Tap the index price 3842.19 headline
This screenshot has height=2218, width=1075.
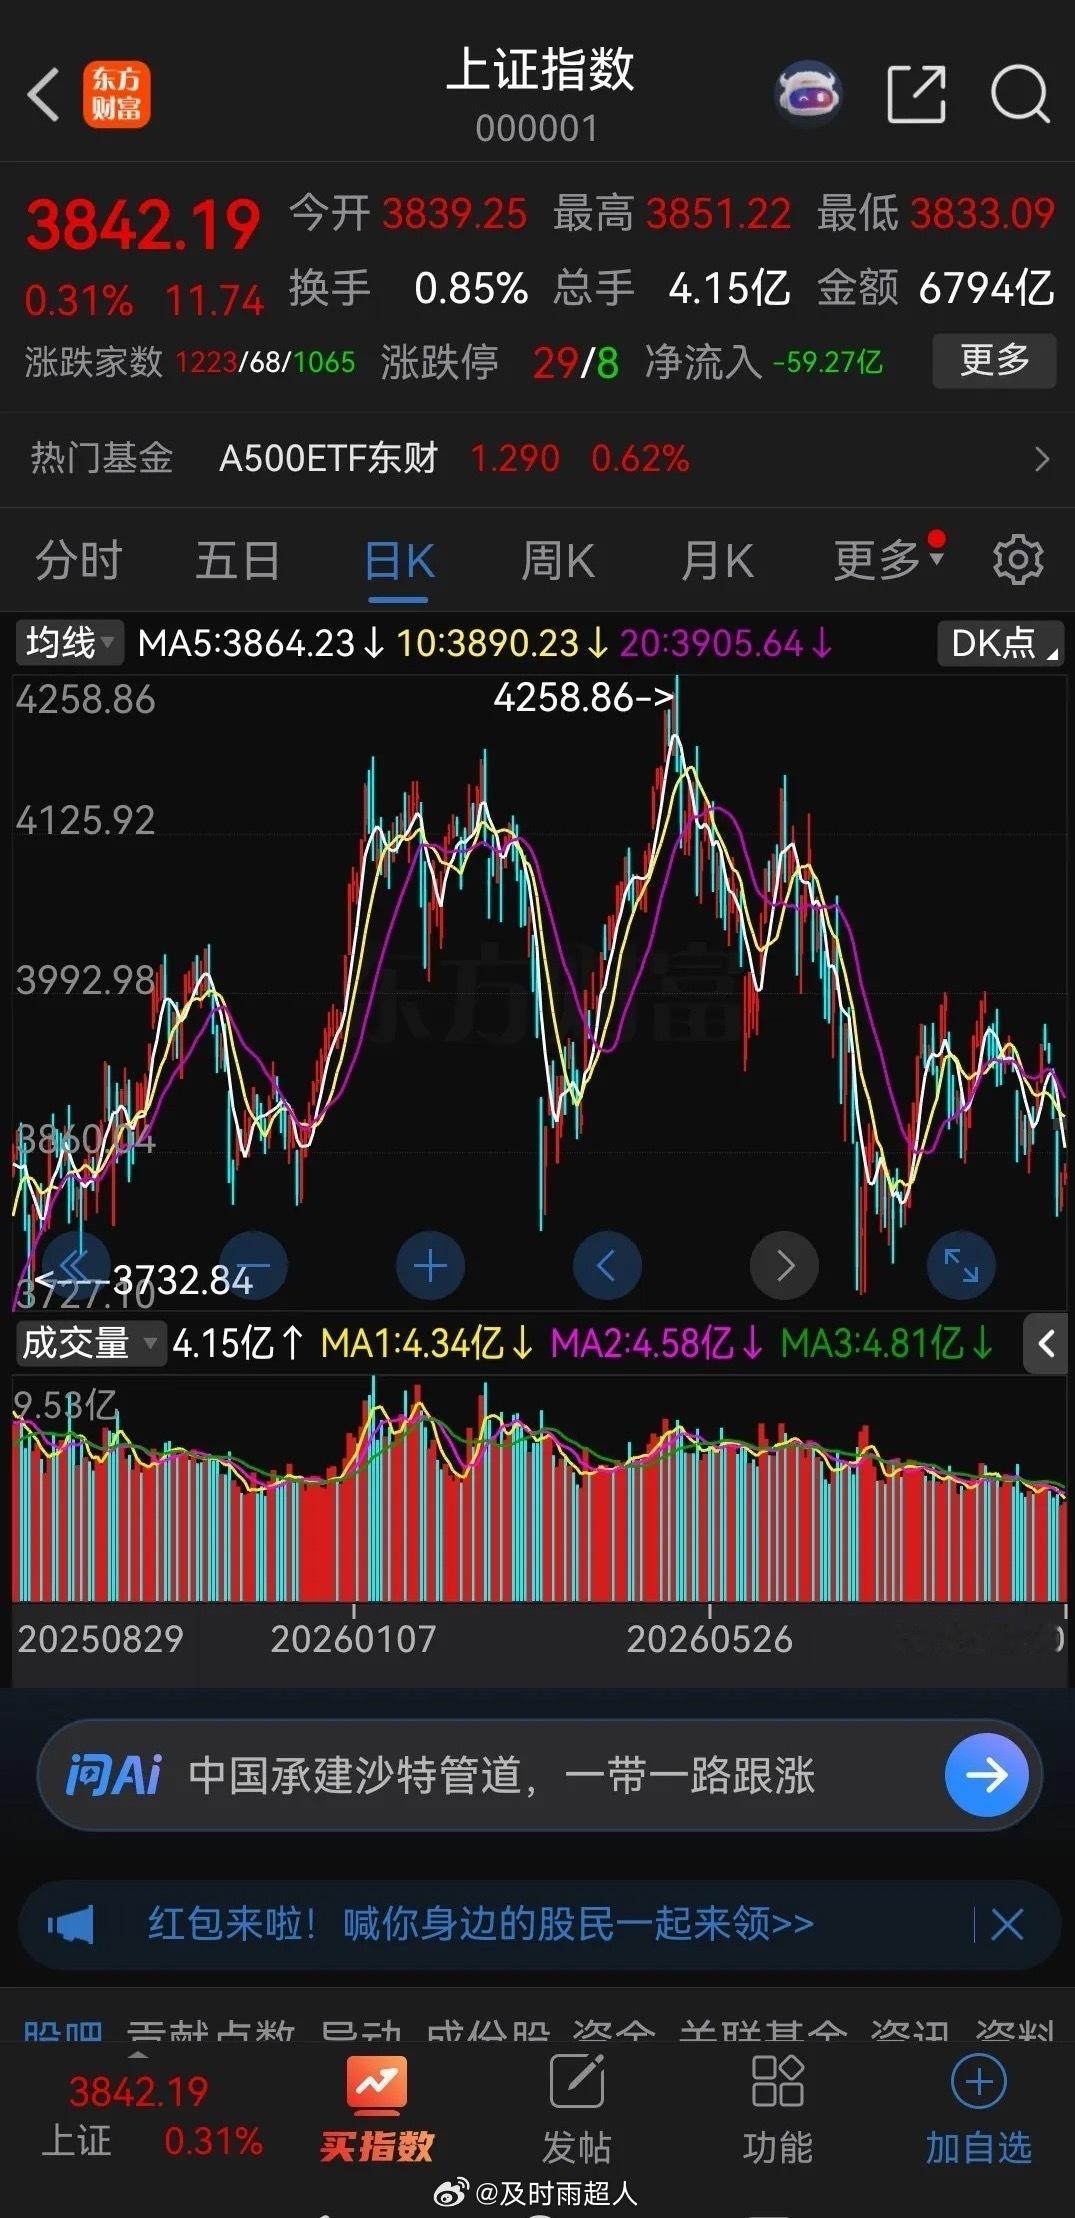pos(143,226)
